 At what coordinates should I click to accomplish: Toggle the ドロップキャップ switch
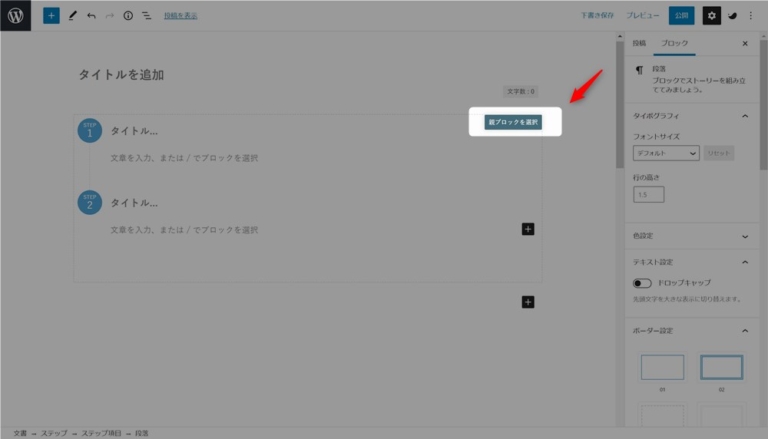[641, 283]
